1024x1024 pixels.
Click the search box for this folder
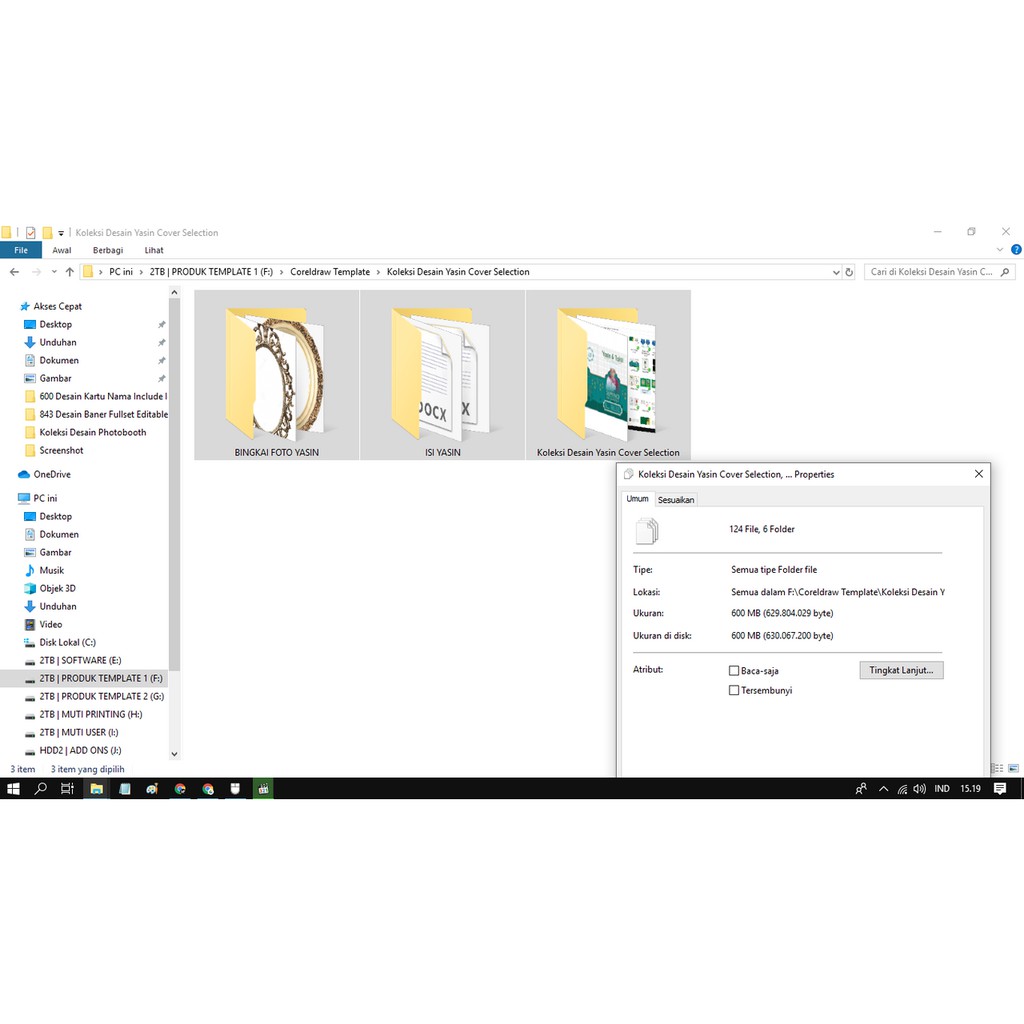(x=932, y=272)
